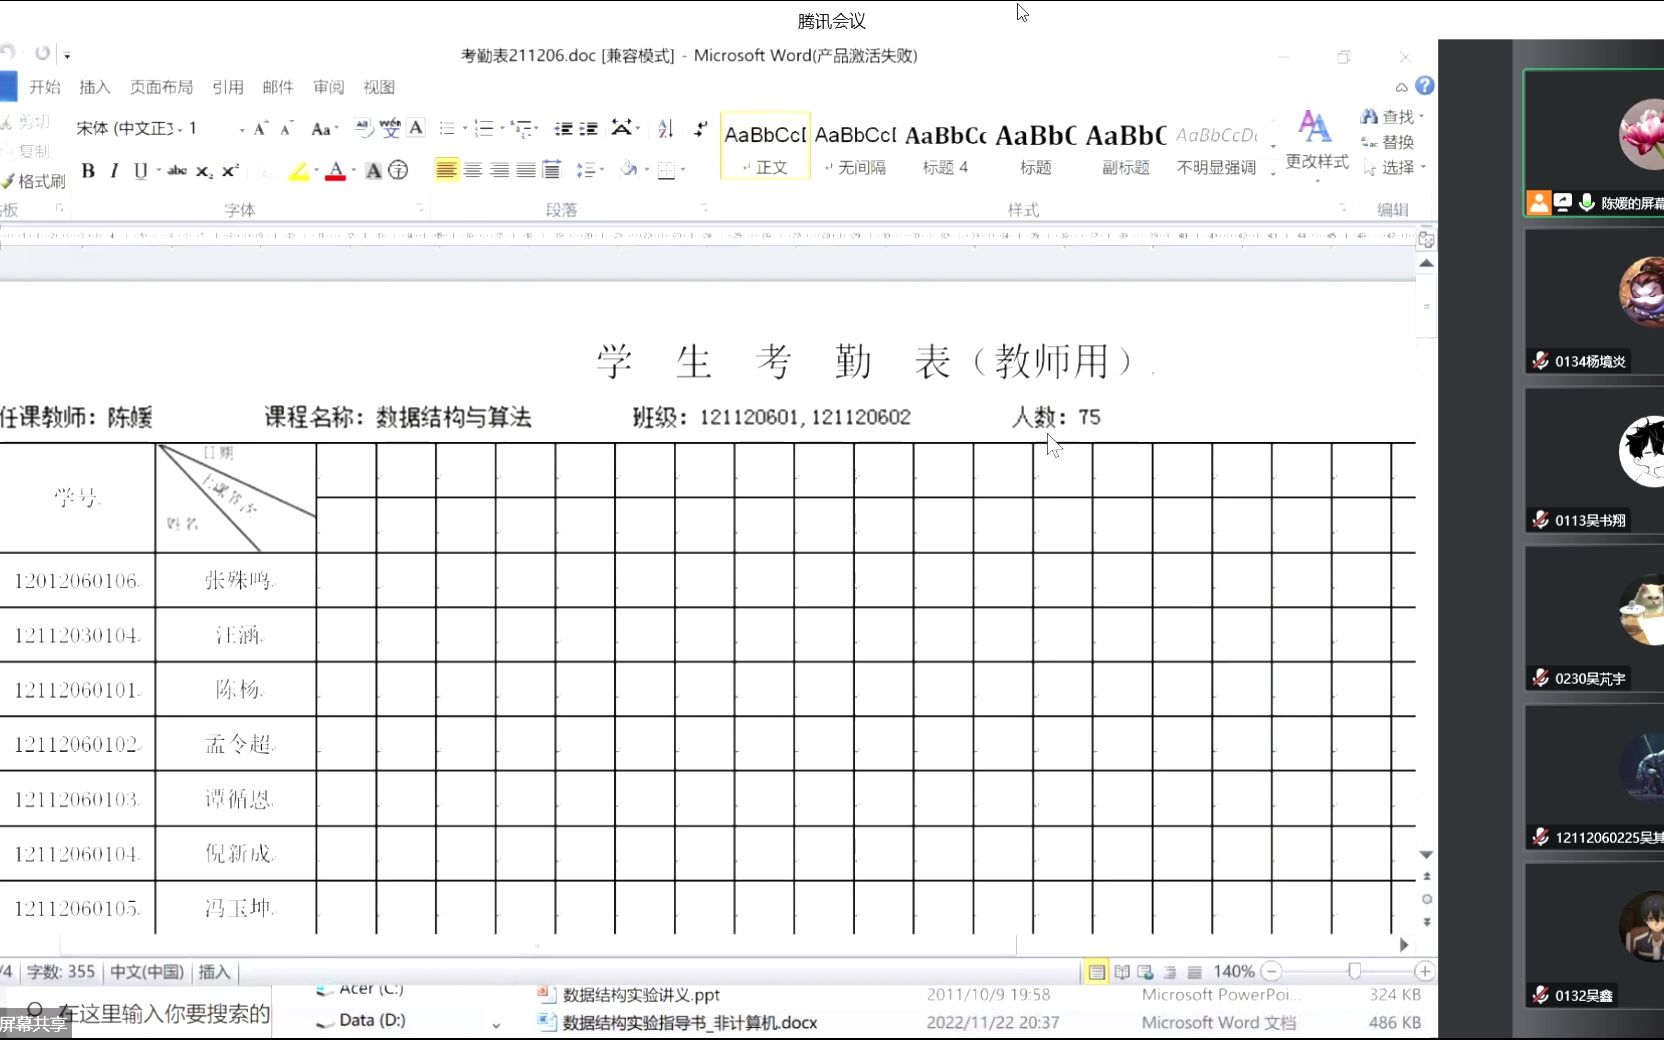Align text right
The width and height of the screenshot is (1664, 1040).
(x=499, y=170)
